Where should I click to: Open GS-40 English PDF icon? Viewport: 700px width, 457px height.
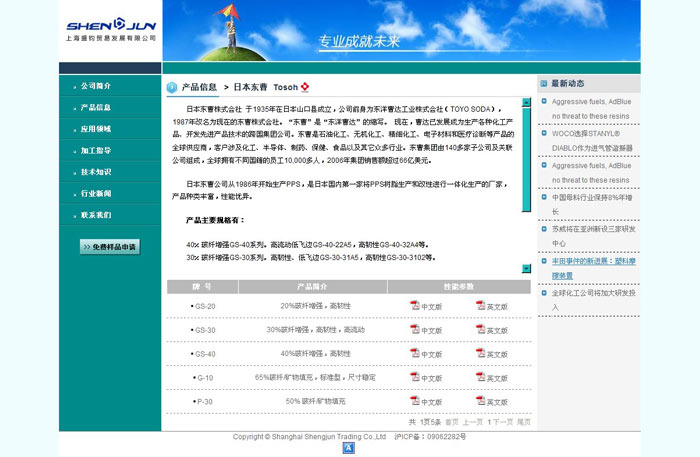click(x=480, y=353)
